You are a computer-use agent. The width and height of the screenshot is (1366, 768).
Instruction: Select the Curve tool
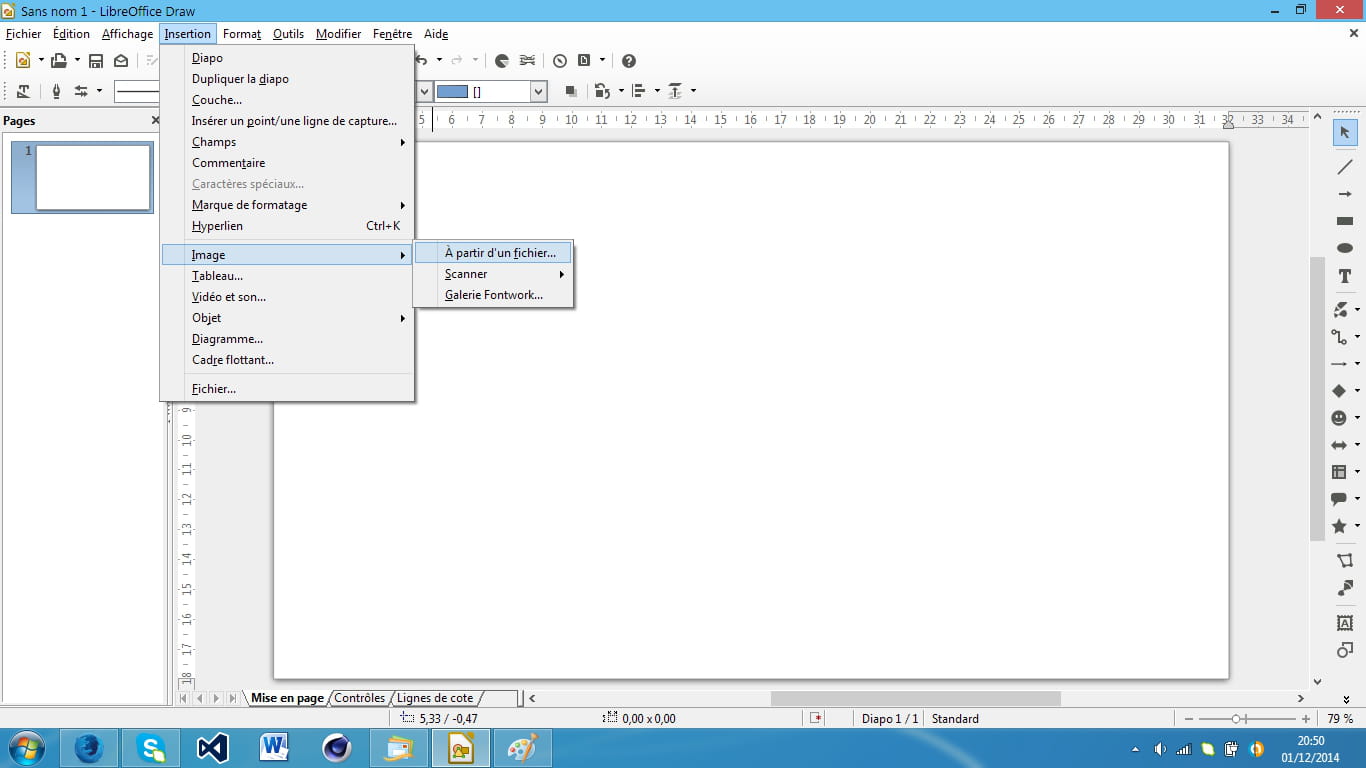(1341, 310)
